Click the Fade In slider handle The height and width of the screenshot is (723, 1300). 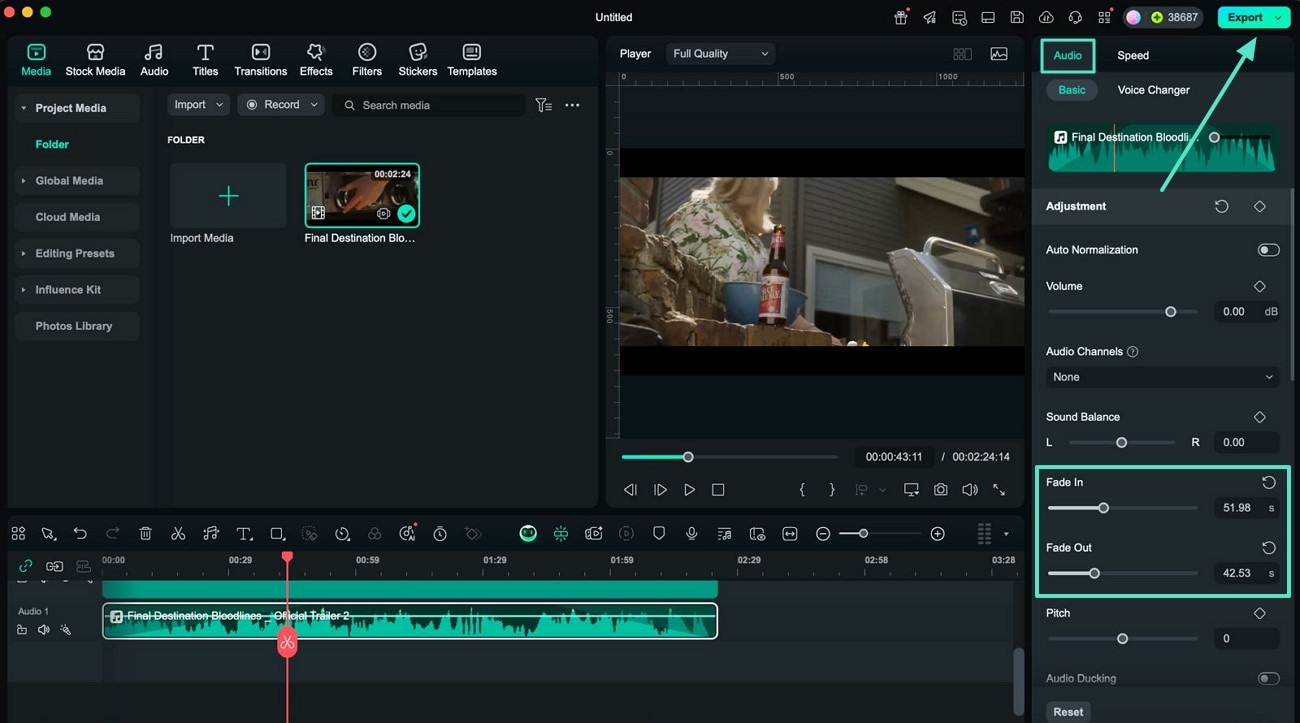coord(1103,508)
